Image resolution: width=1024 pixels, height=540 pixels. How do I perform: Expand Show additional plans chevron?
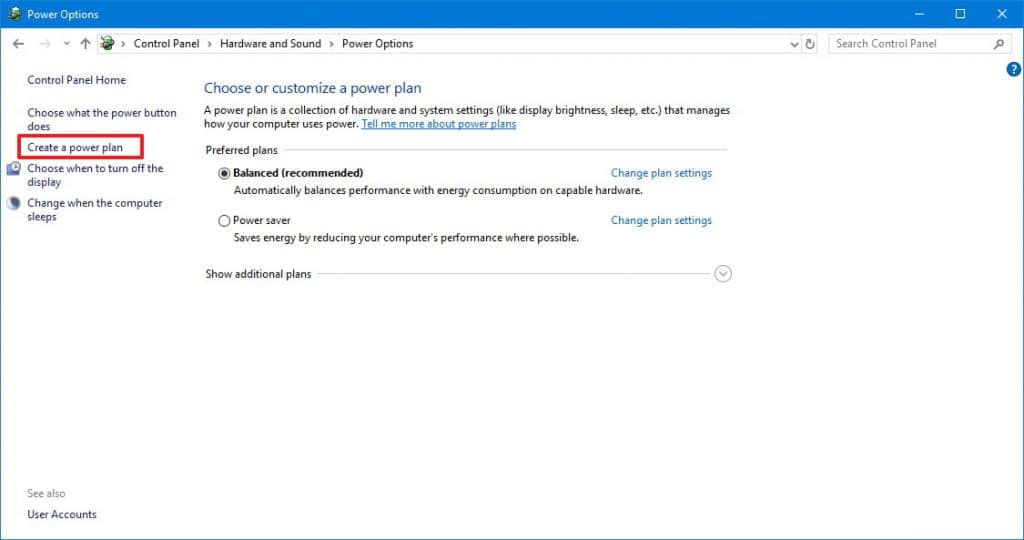pyautogui.click(x=723, y=274)
